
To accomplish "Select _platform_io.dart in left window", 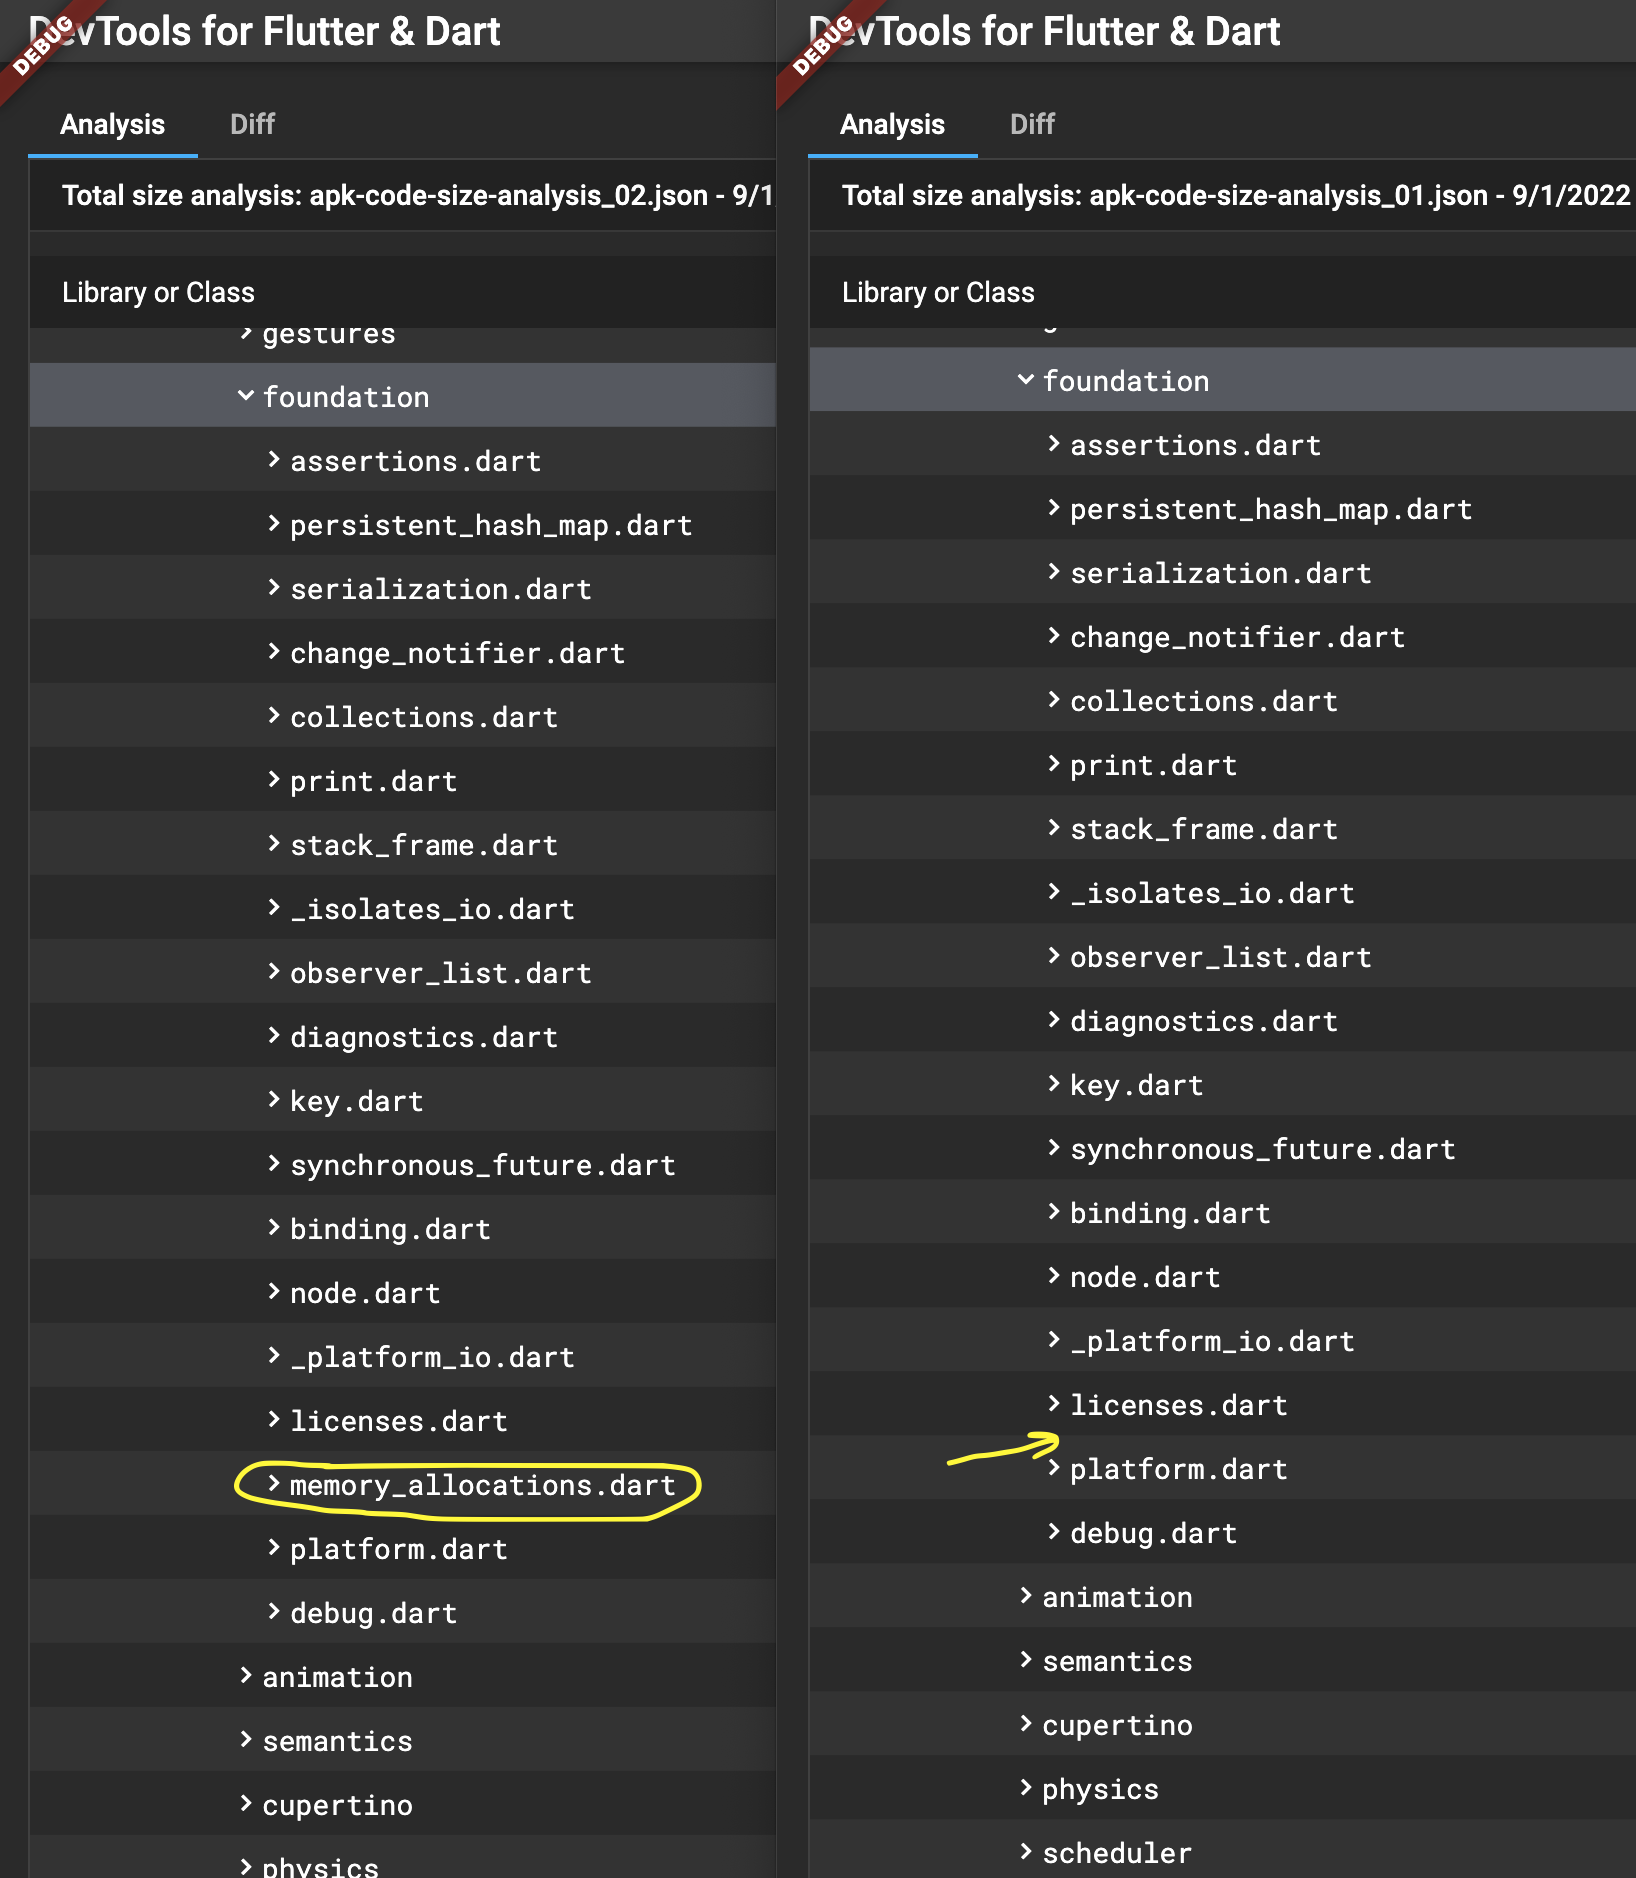I will pos(432,1357).
